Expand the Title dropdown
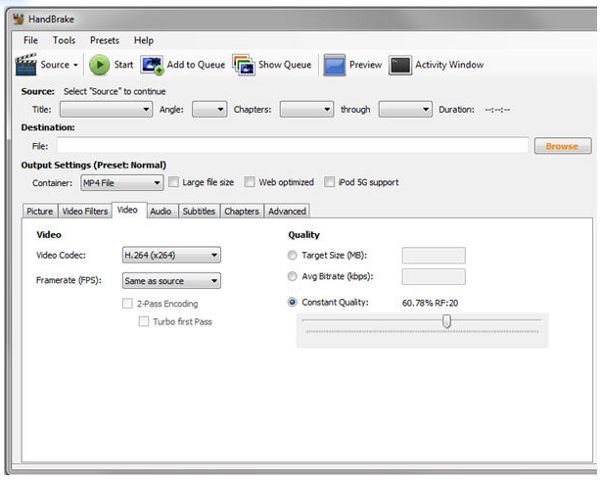 coord(106,109)
